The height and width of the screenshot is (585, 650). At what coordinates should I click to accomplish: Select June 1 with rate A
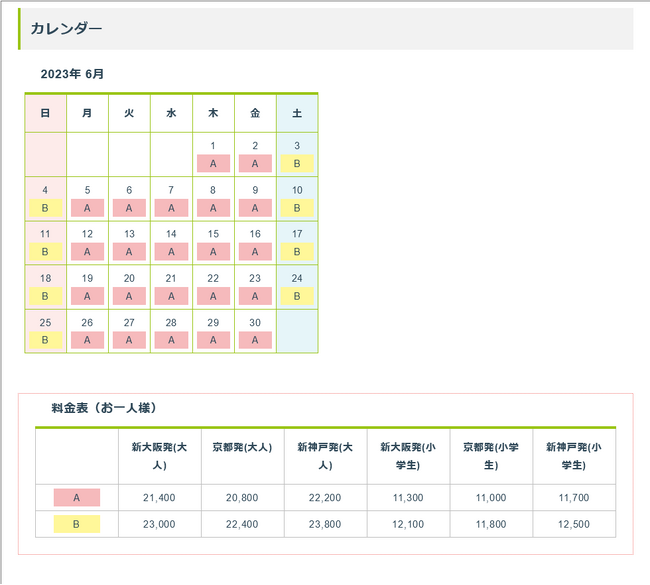(213, 155)
